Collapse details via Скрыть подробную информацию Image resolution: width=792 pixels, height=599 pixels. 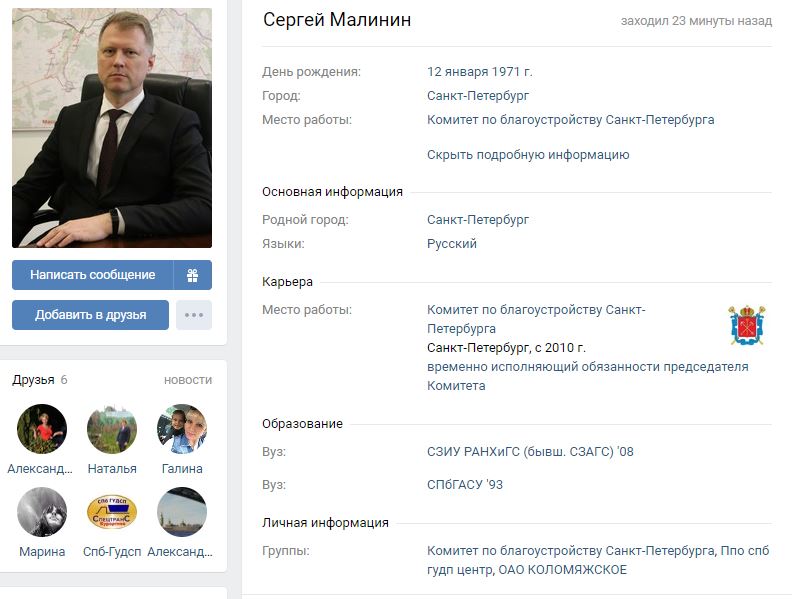click(528, 155)
